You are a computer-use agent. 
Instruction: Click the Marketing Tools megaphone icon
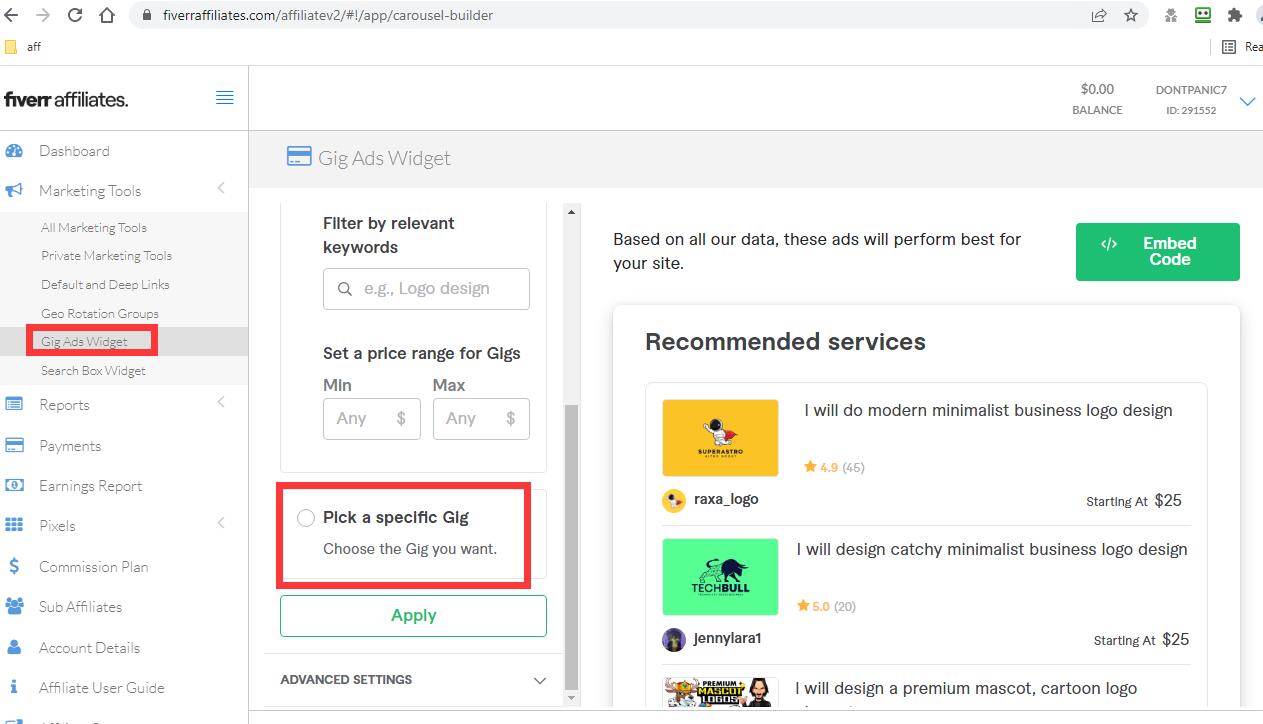click(x=14, y=190)
